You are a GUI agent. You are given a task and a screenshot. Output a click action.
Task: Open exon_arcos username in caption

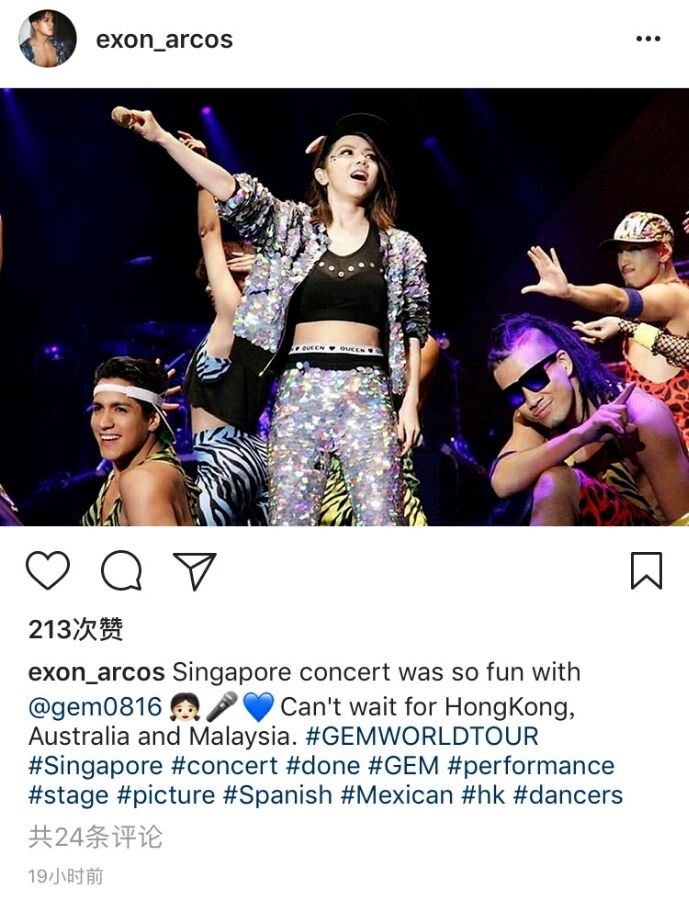(x=96, y=672)
